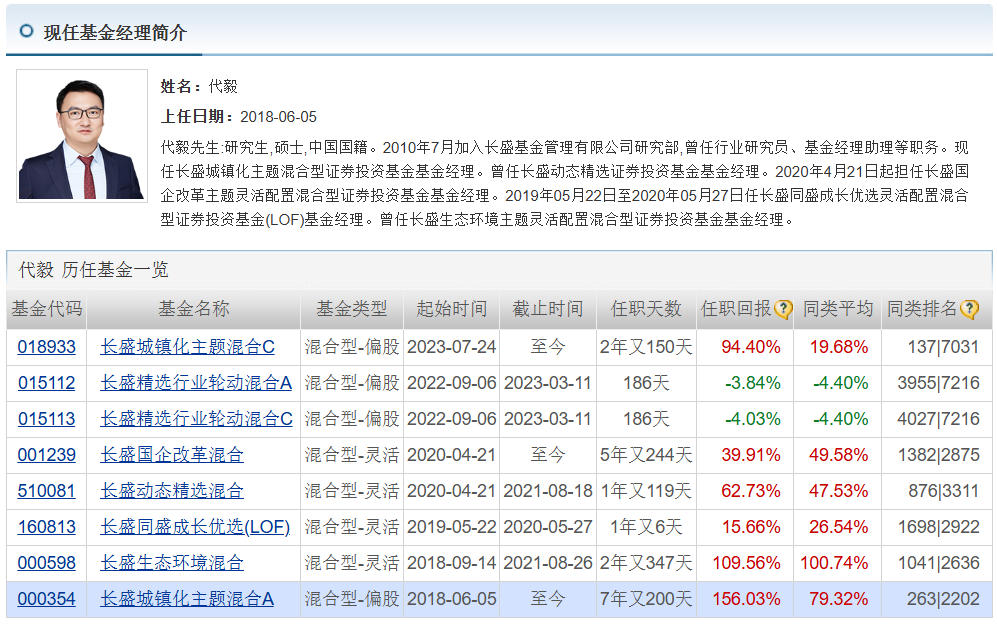
Task: Click the help icon beside 任职回报
Action: [x=783, y=310]
